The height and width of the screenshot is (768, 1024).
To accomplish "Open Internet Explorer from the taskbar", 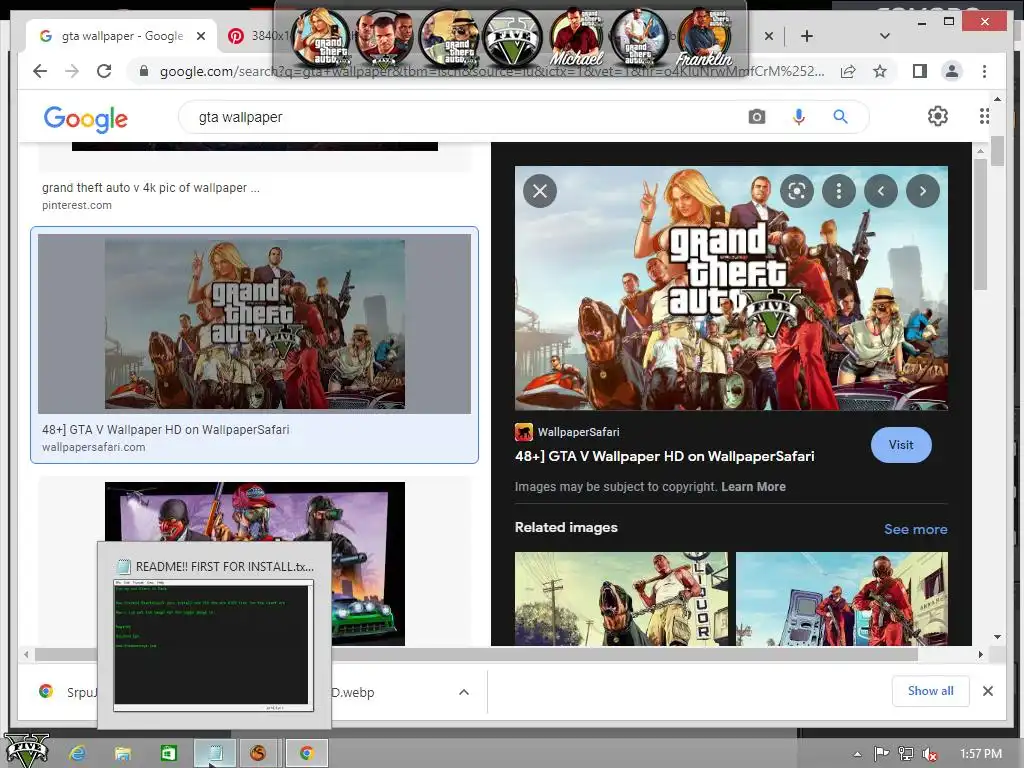I will click(78, 754).
